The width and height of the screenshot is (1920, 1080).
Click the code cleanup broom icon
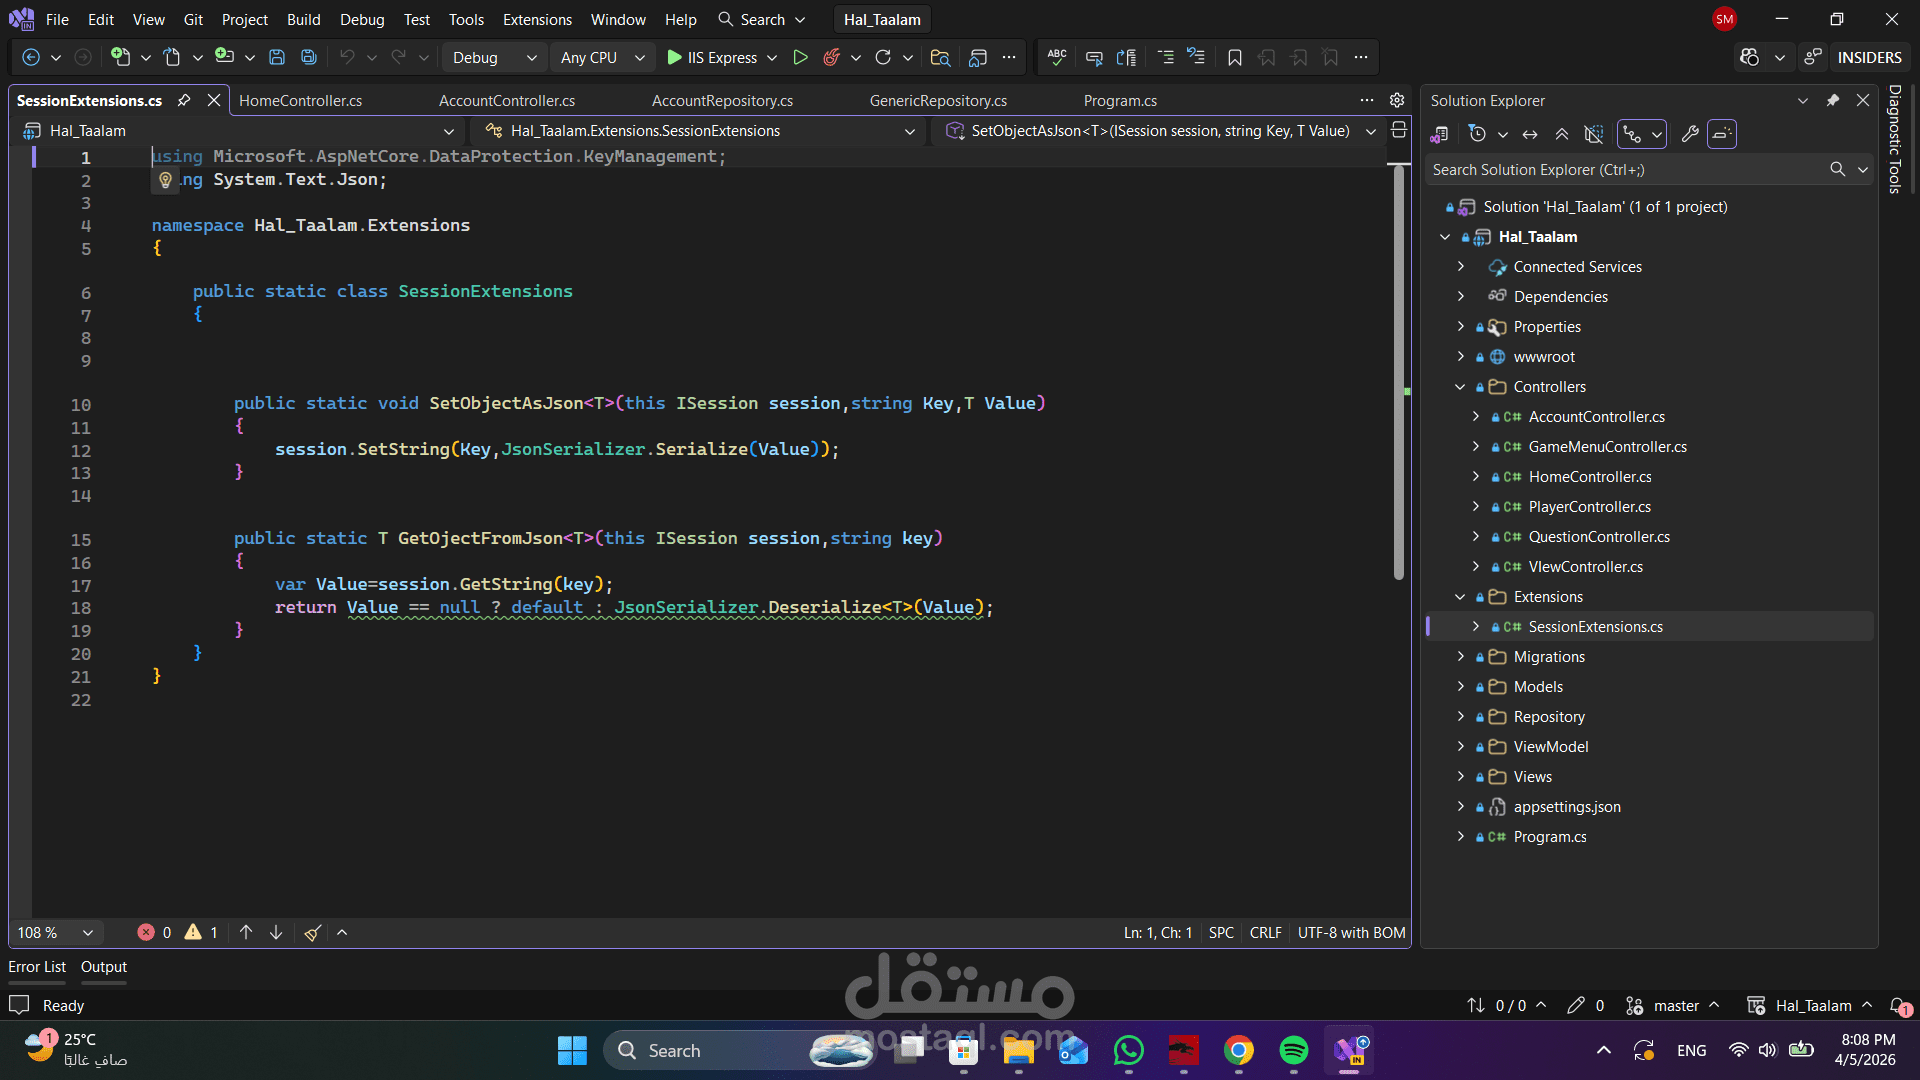point(312,933)
